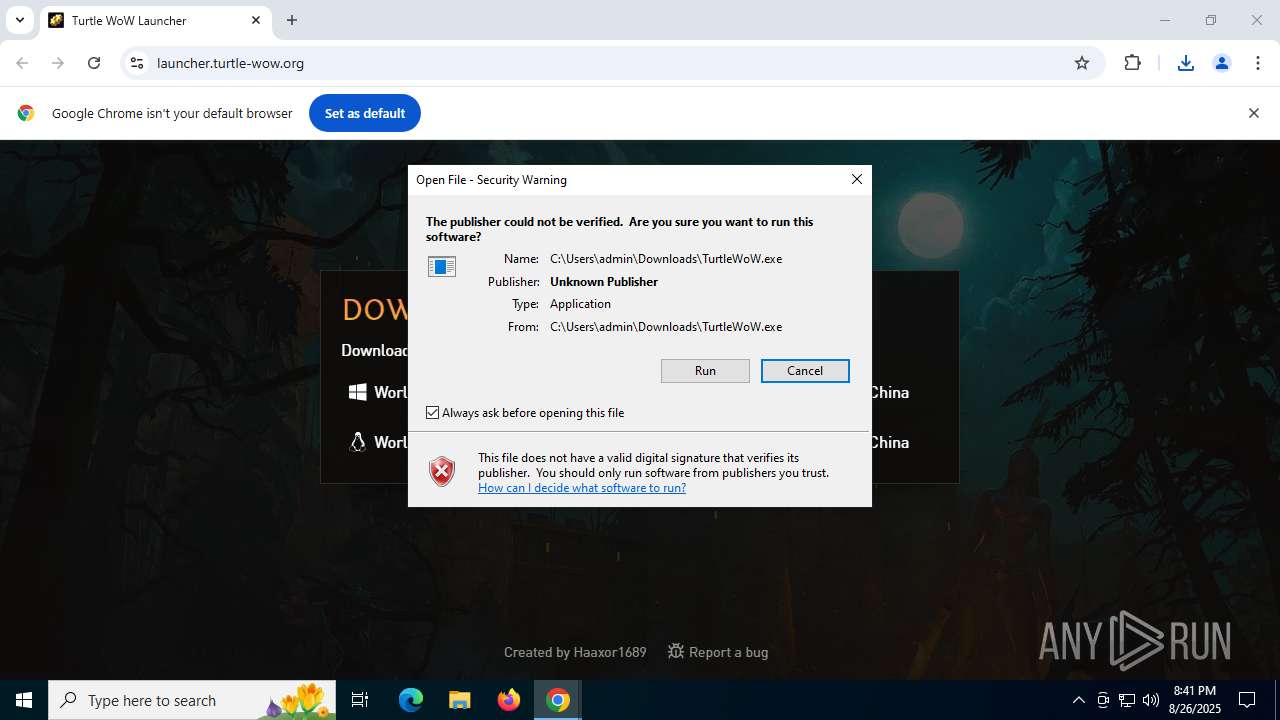Bookmark this page with the star icon
1280x720 pixels.
click(x=1082, y=63)
